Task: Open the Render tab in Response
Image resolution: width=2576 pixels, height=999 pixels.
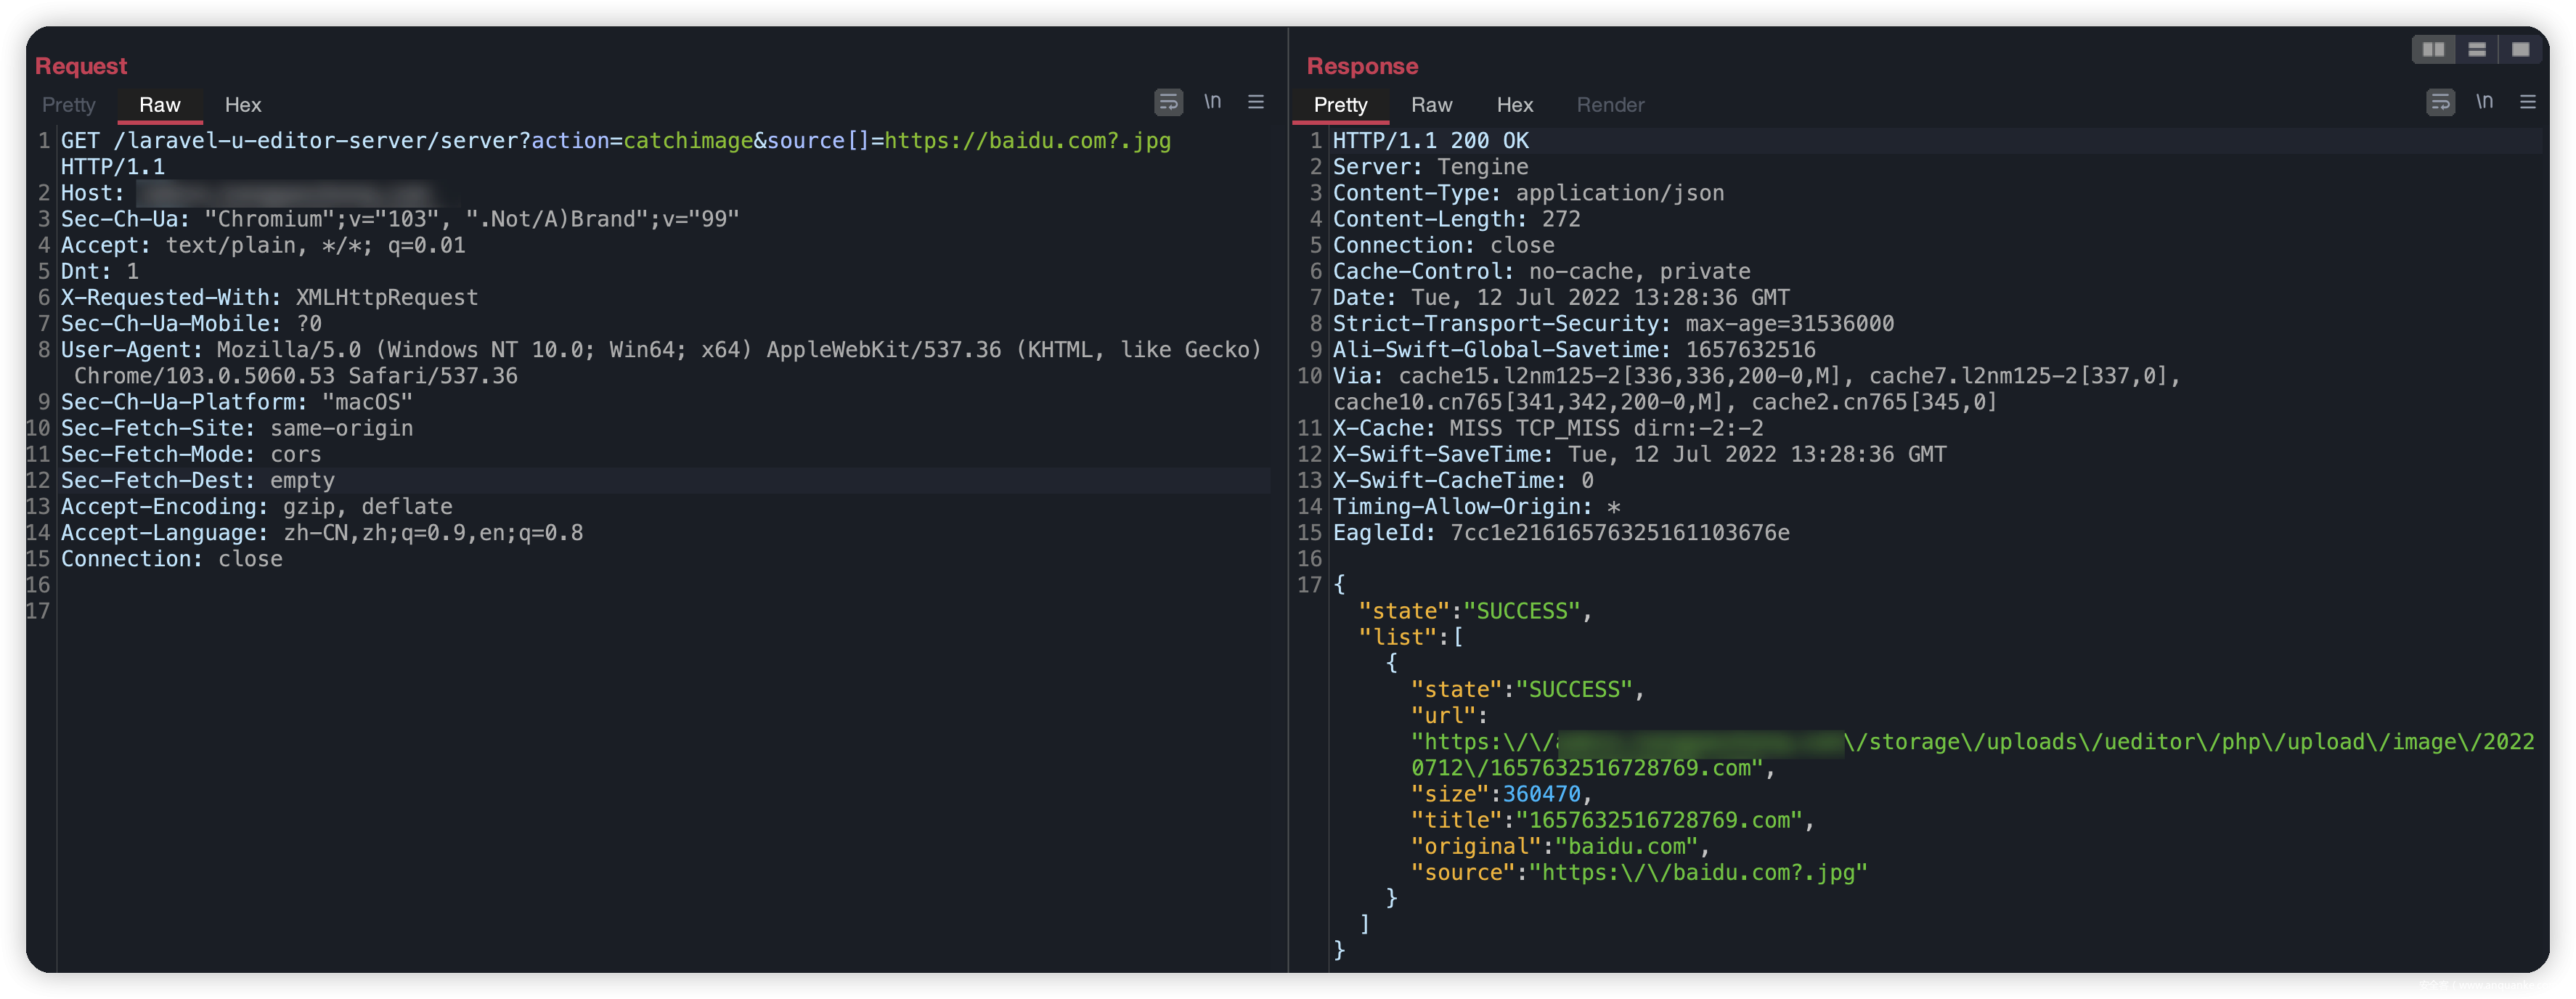Action: 1610,105
